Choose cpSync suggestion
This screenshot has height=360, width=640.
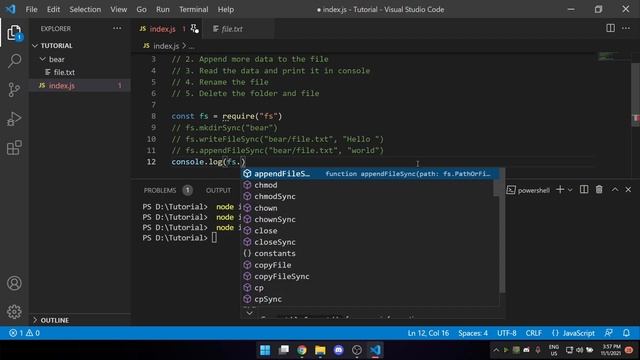tap(369, 299)
